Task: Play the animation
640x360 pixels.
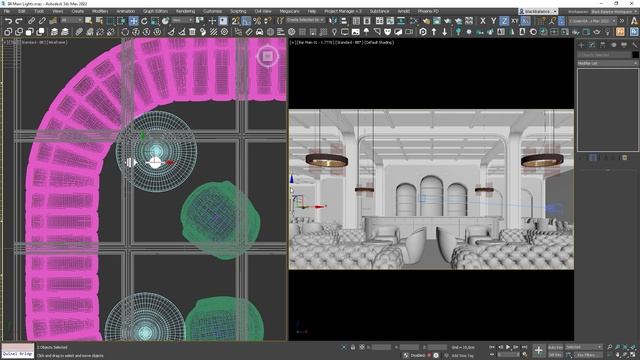Action: [508, 347]
